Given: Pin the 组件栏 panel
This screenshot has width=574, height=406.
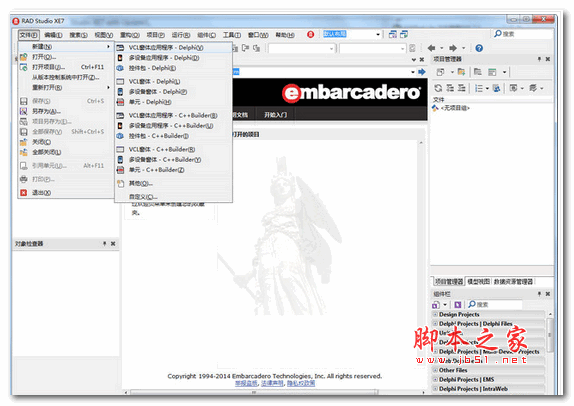Looking at the screenshot, I should [x=539, y=294].
